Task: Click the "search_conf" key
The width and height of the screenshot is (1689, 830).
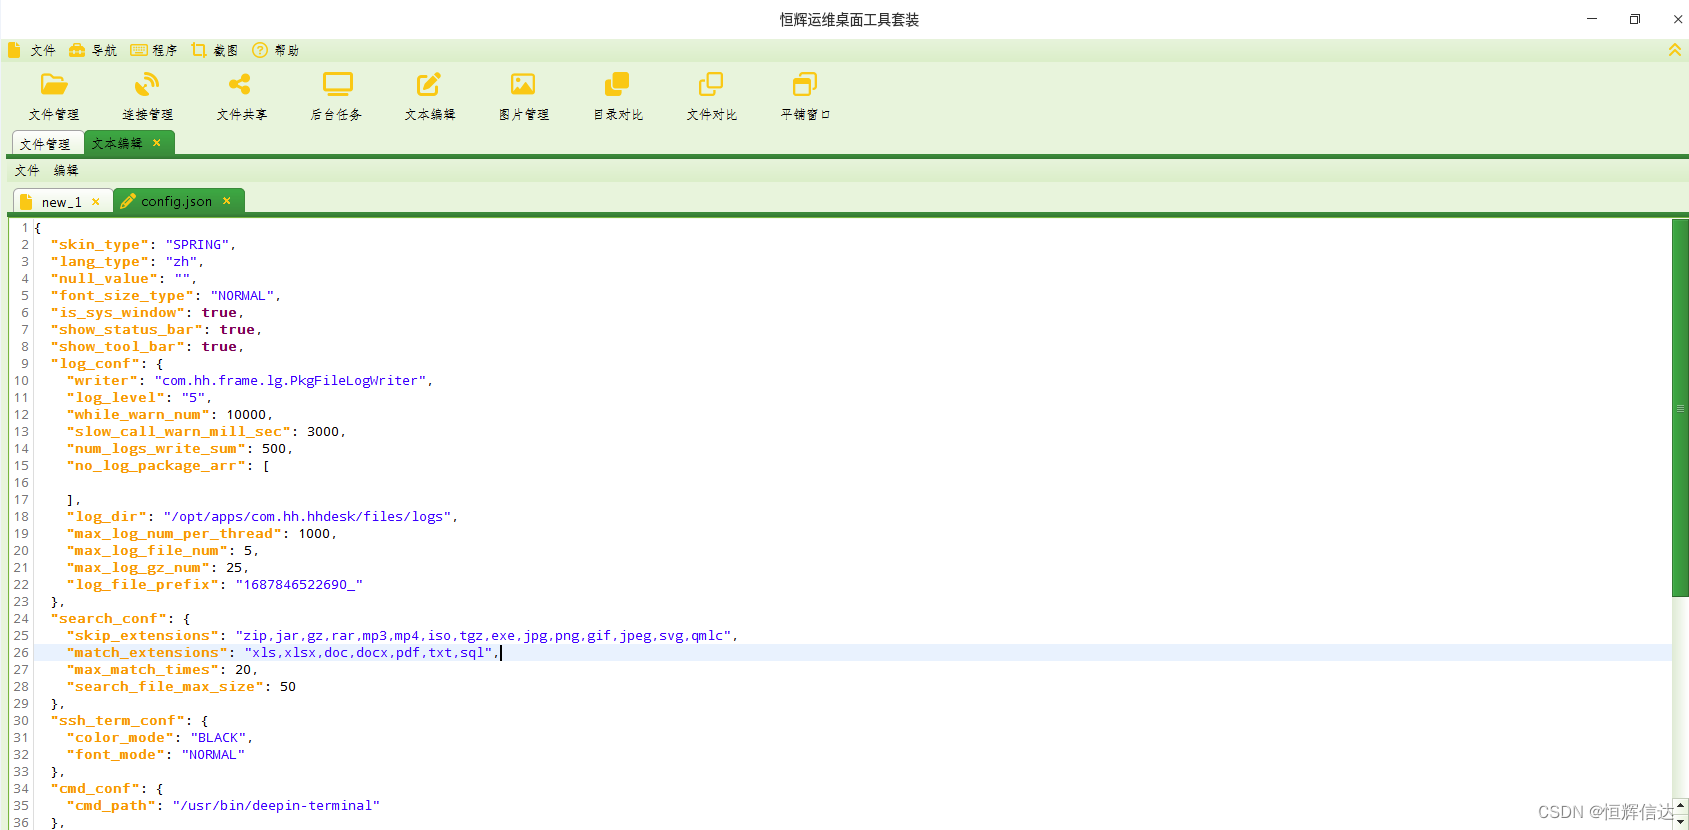Action: 109,619
